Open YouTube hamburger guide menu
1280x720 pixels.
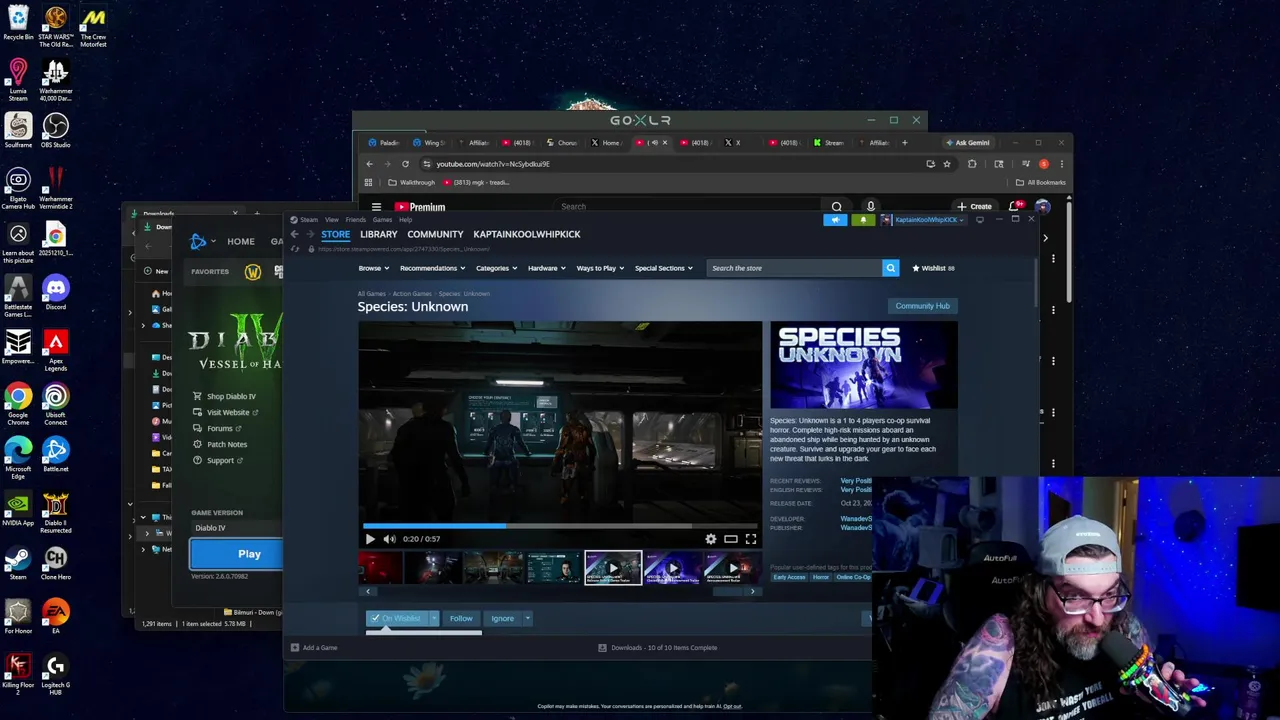(x=376, y=207)
